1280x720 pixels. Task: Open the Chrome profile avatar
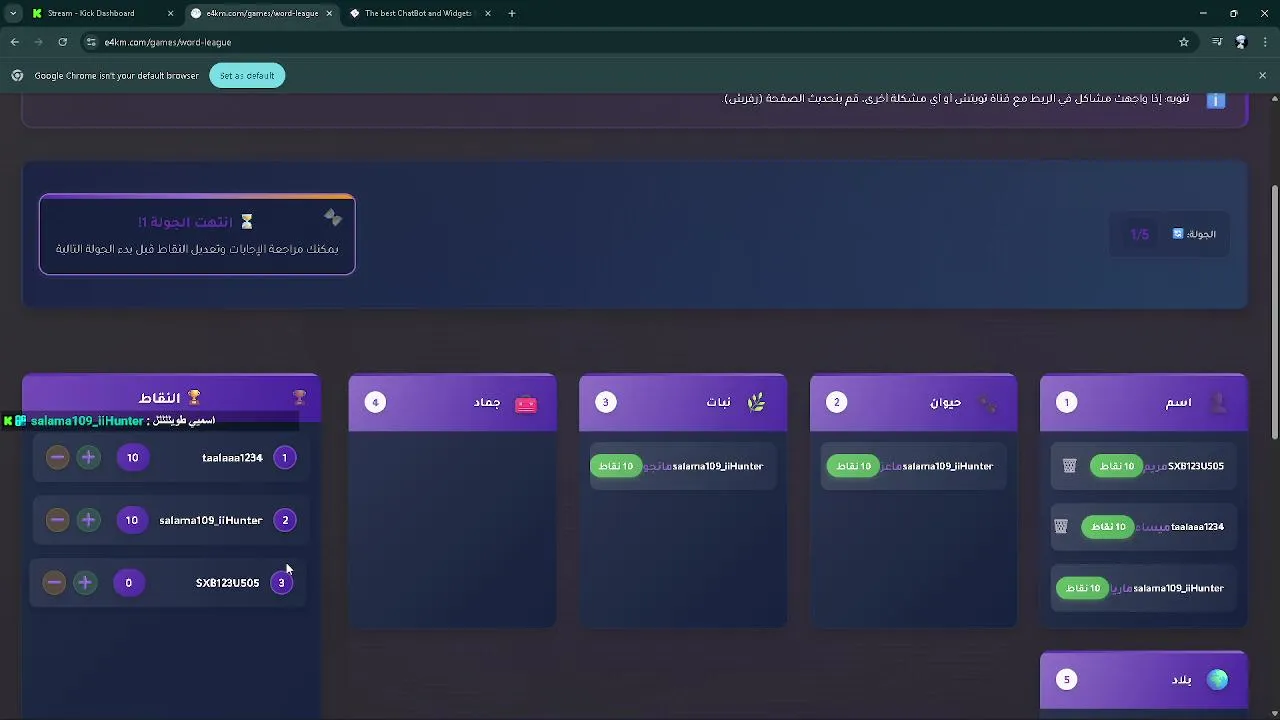tap(1241, 42)
